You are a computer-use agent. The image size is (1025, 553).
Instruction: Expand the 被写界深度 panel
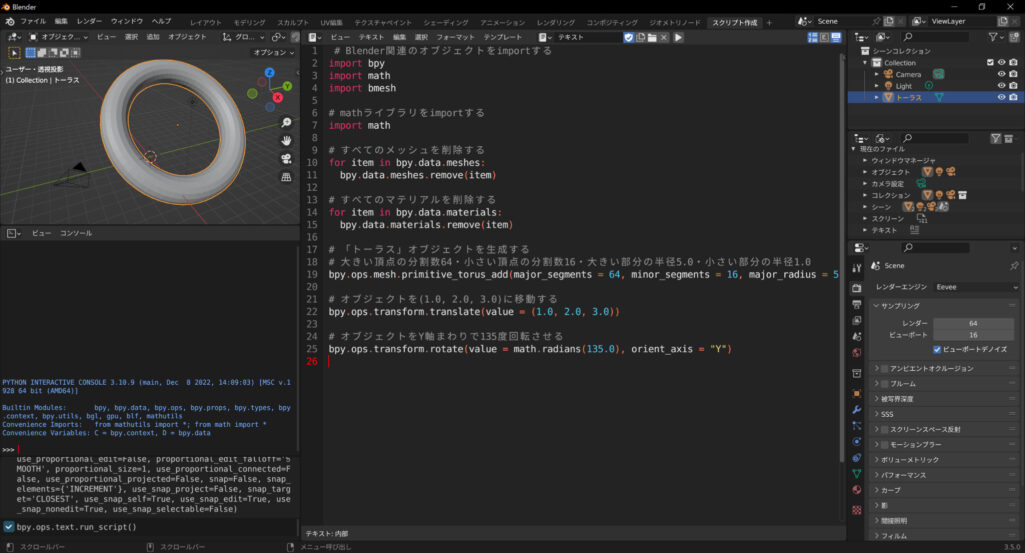[x=945, y=399]
